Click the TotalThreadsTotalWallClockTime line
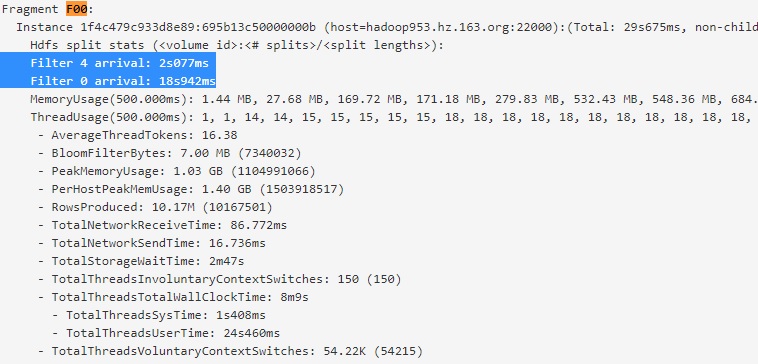 173,297
